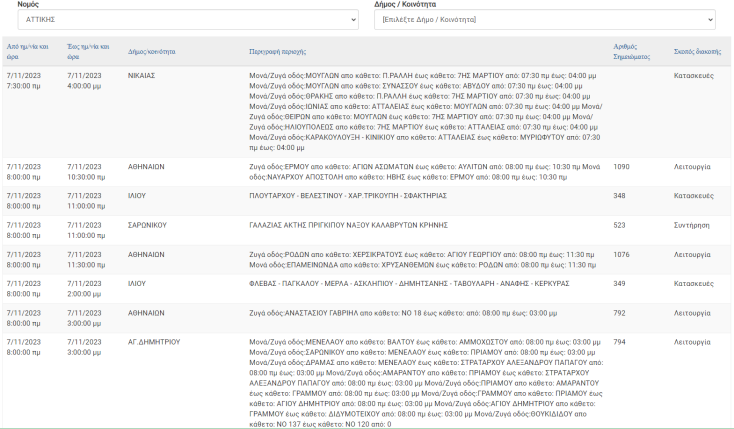734x429 pixels.
Task: Select the ΑΓ.ΔΗΜΗΤΡΙΟΥ municipality cell
Action: point(153,342)
